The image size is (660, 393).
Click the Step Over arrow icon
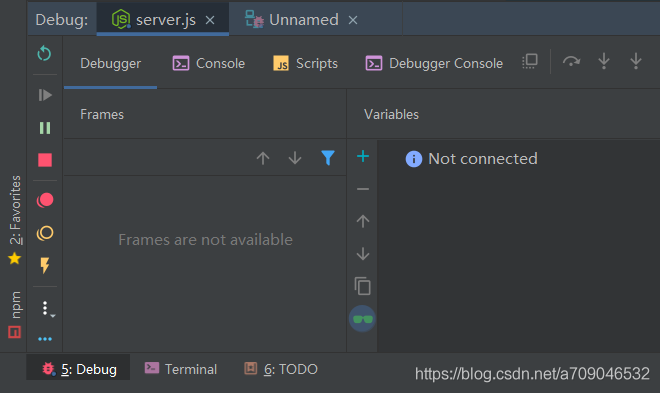click(571, 62)
